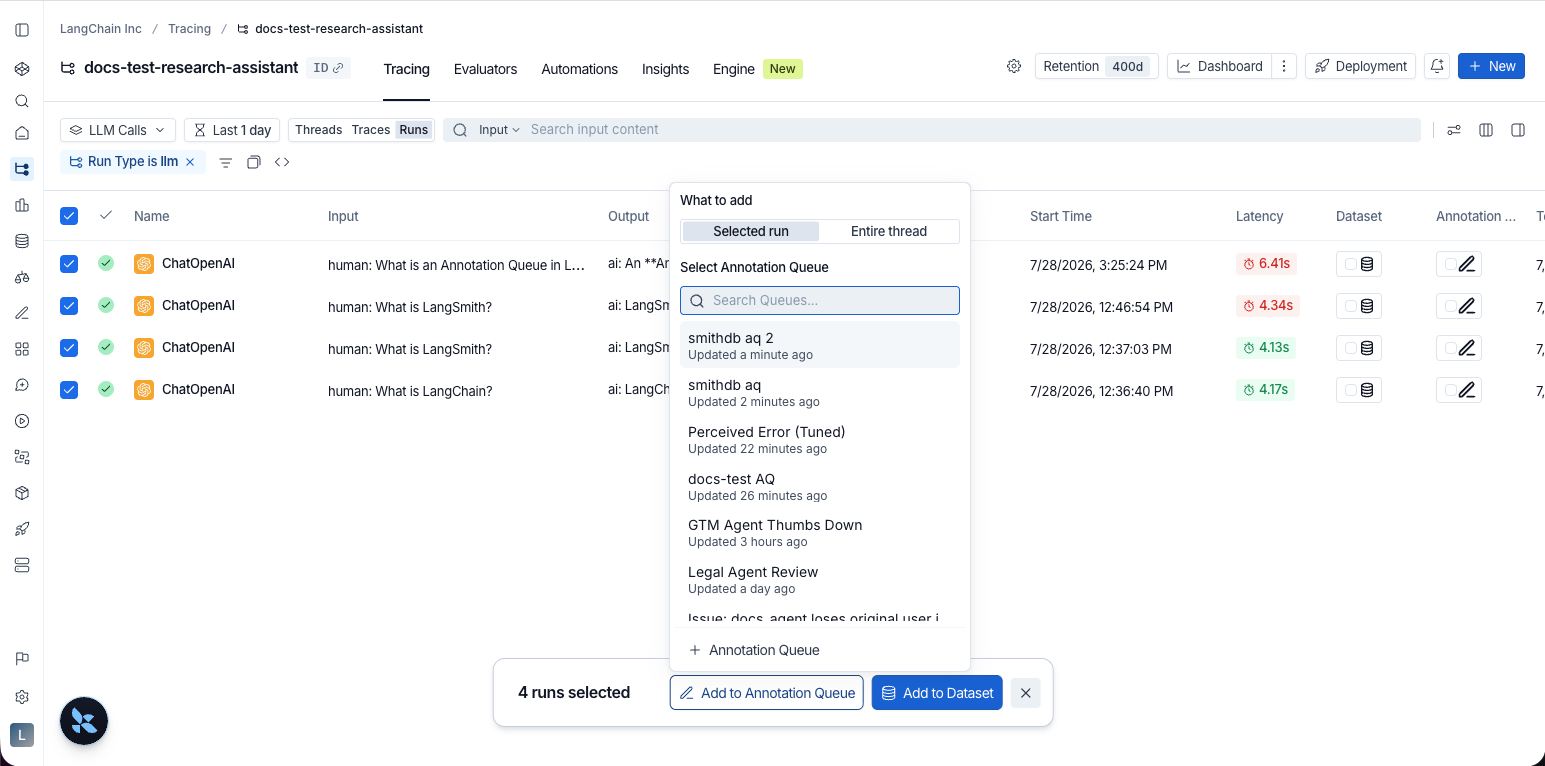Remove the 'Run Type is llm' filter chip
The image size is (1545, 766).
click(190, 162)
